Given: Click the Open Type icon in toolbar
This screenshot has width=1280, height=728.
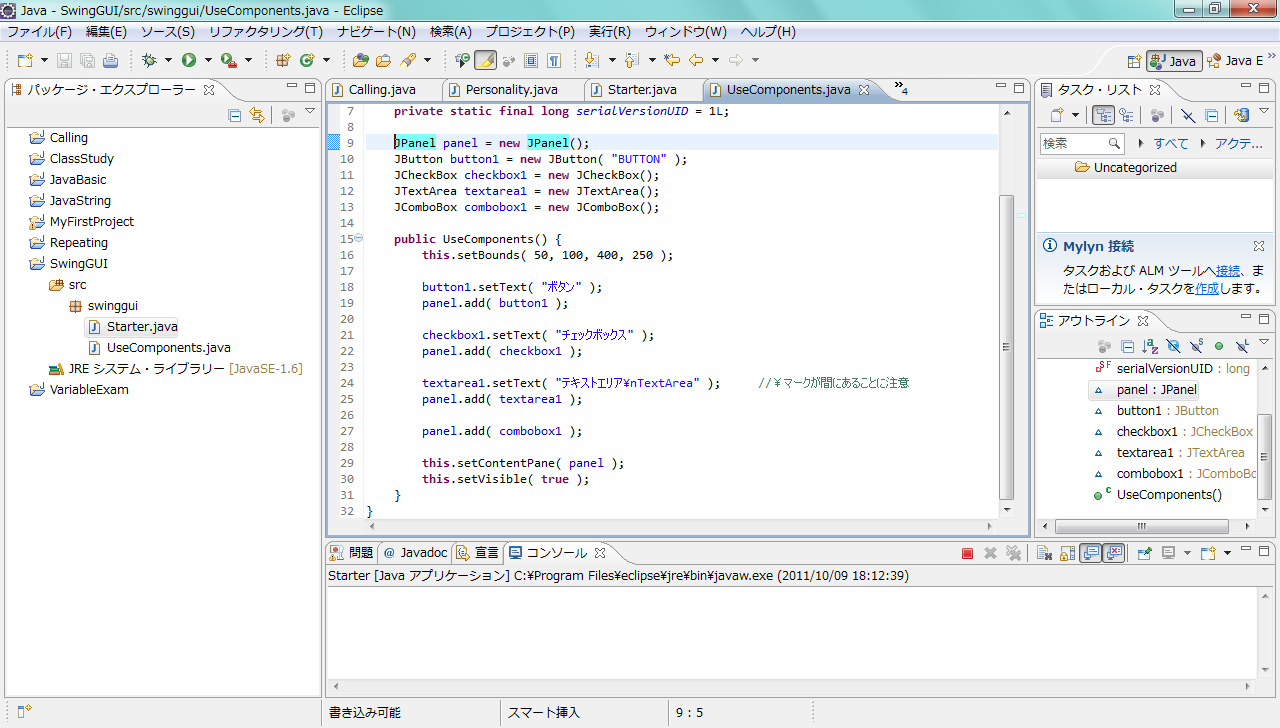Looking at the screenshot, I should point(360,60).
